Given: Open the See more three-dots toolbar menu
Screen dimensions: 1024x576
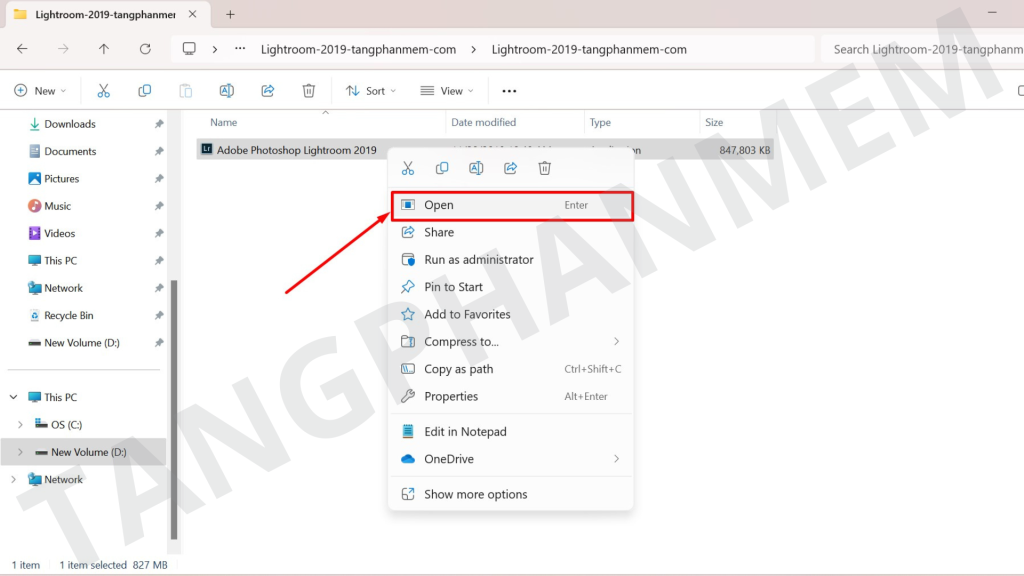Looking at the screenshot, I should tap(509, 91).
